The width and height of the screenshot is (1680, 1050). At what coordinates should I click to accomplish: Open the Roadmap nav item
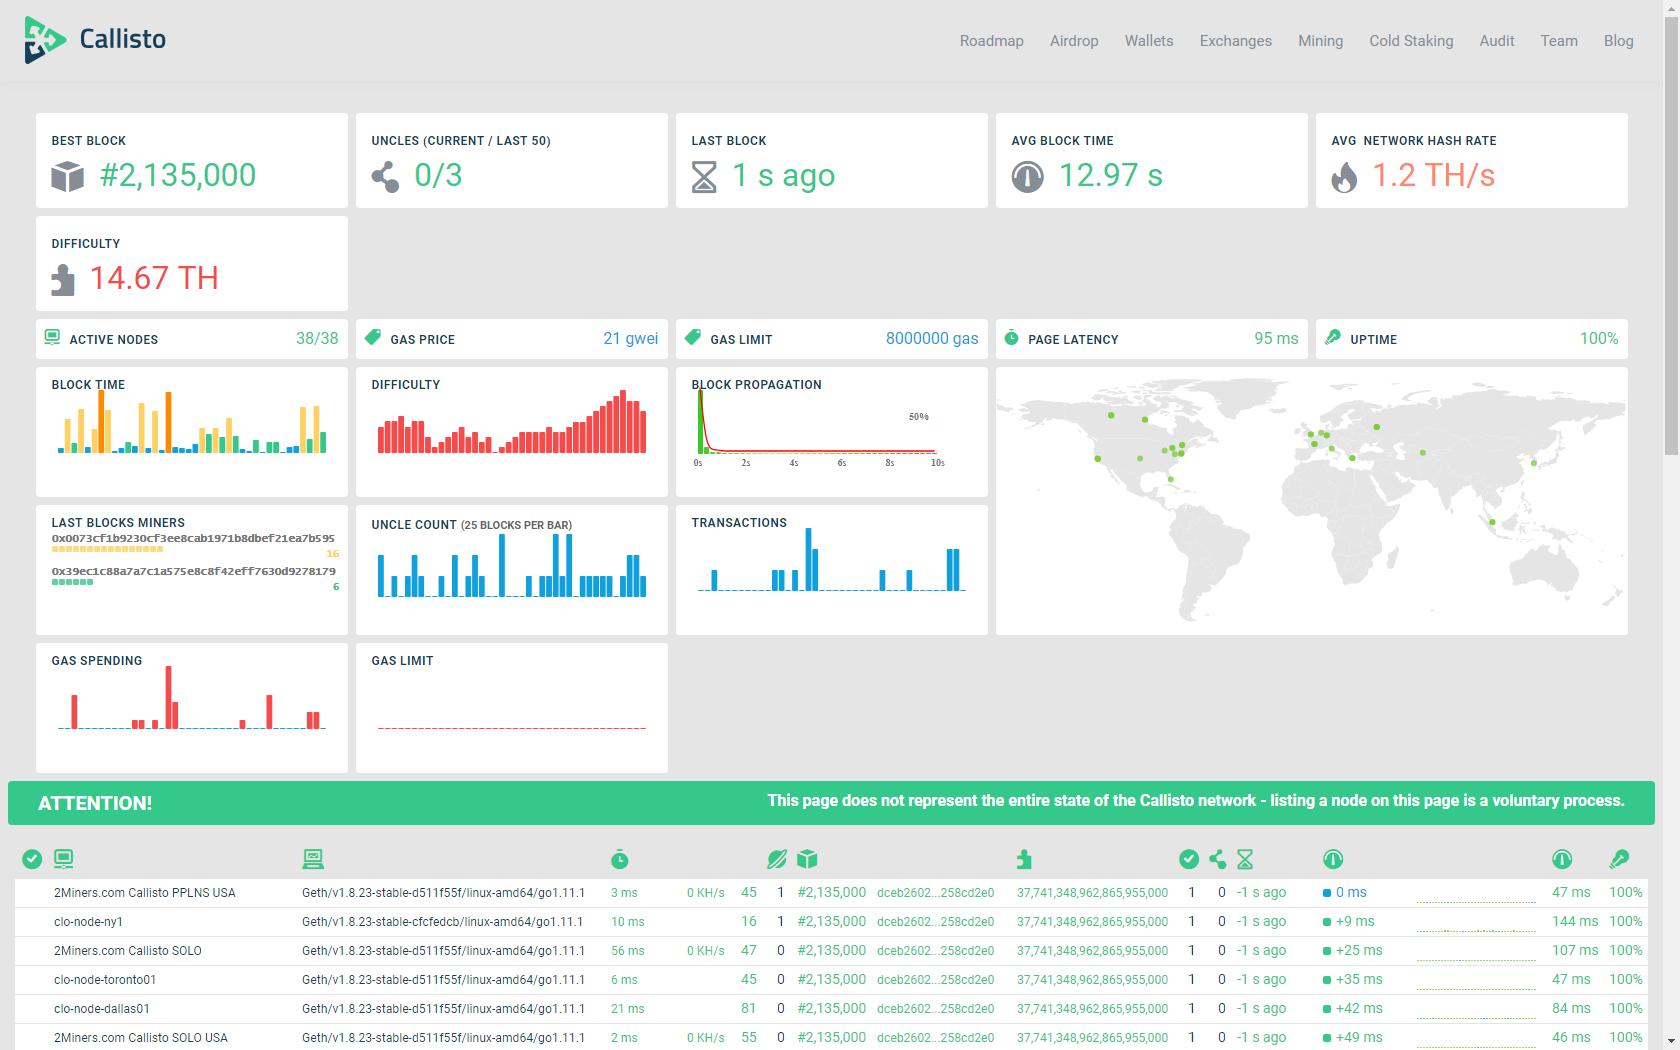click(991, 41)
